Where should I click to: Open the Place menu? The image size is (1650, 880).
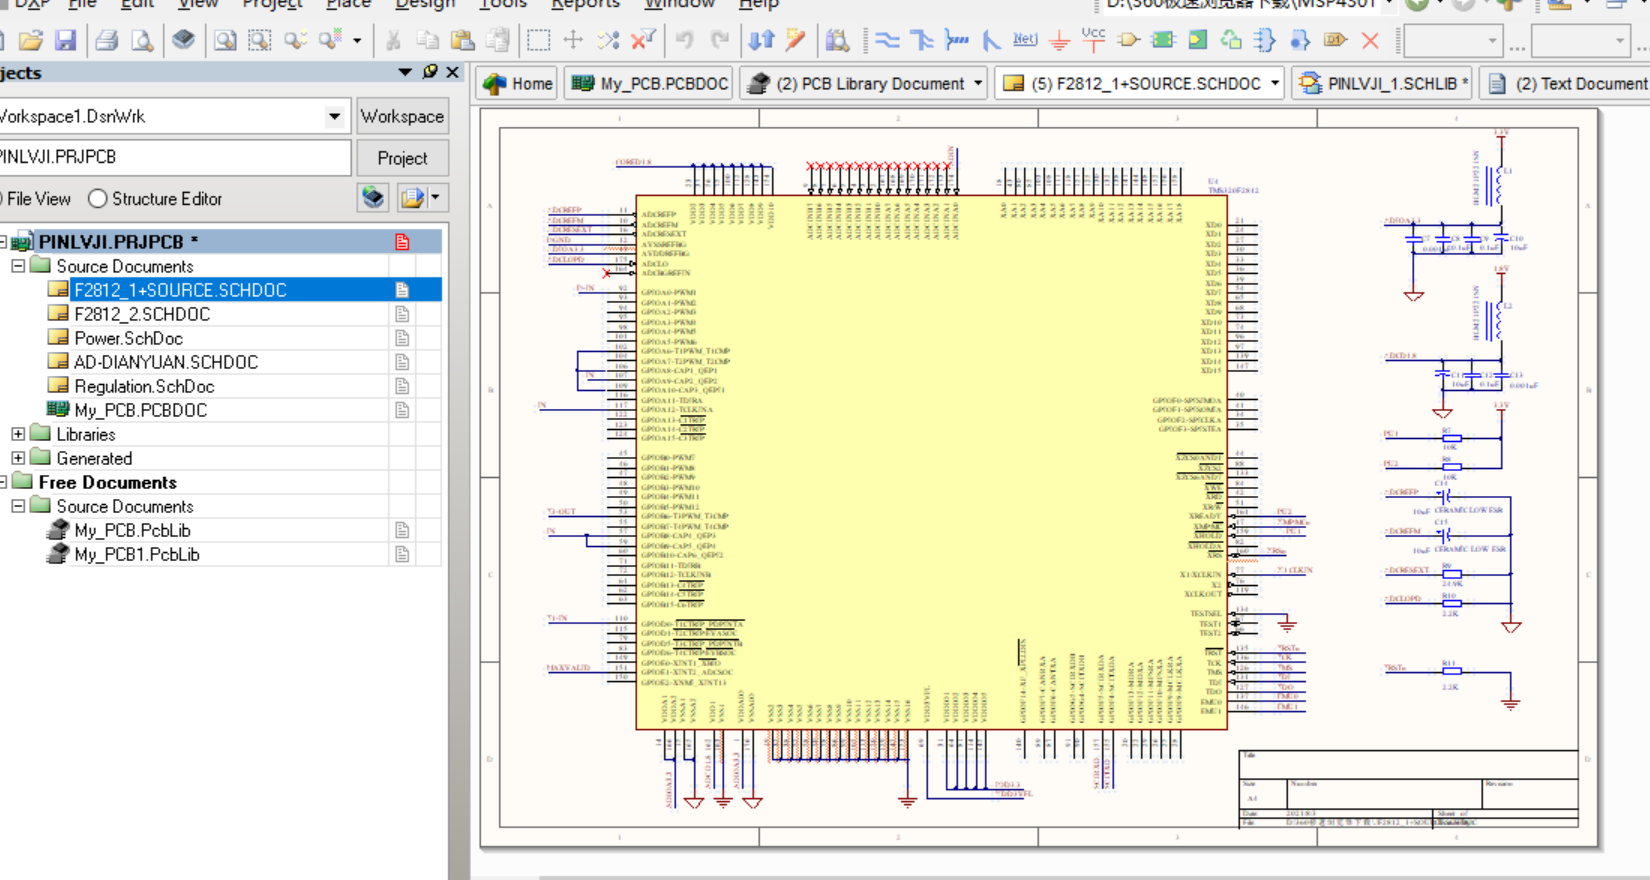[x=349, y=4]
